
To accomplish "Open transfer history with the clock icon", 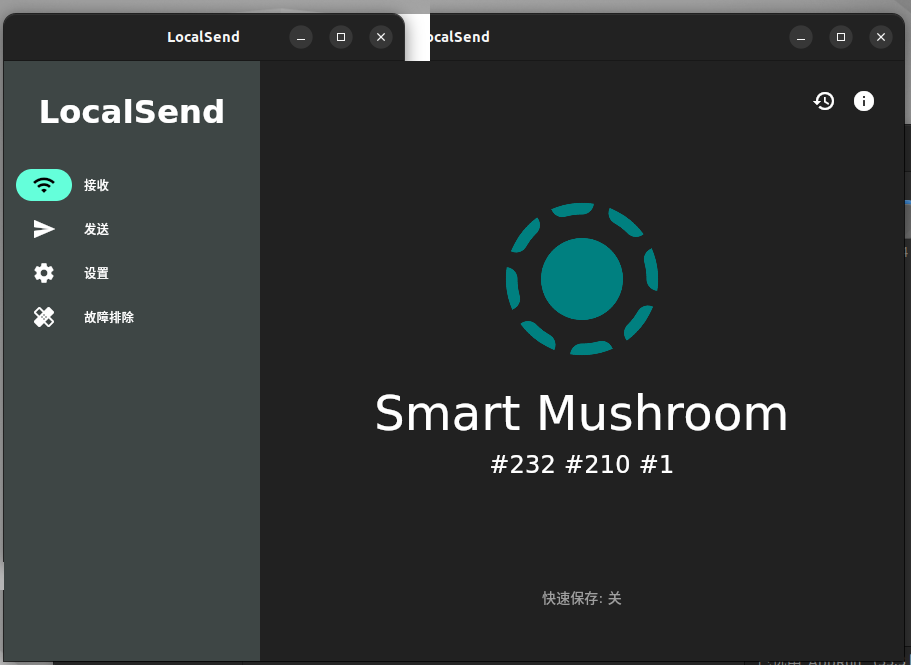I will (823, 101).
